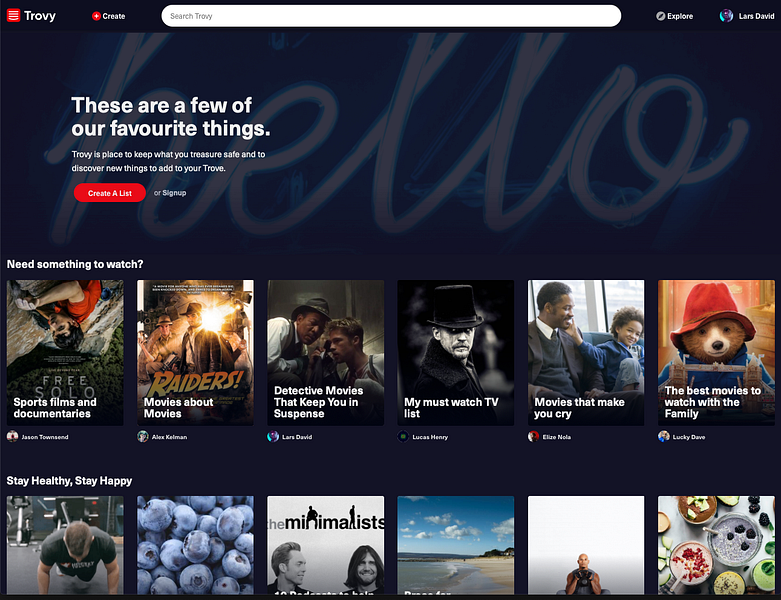Image resolution: width=781 pixels, height=600 pixels.
Task: Open Alex Kelman author name
Action: (169, 437)
